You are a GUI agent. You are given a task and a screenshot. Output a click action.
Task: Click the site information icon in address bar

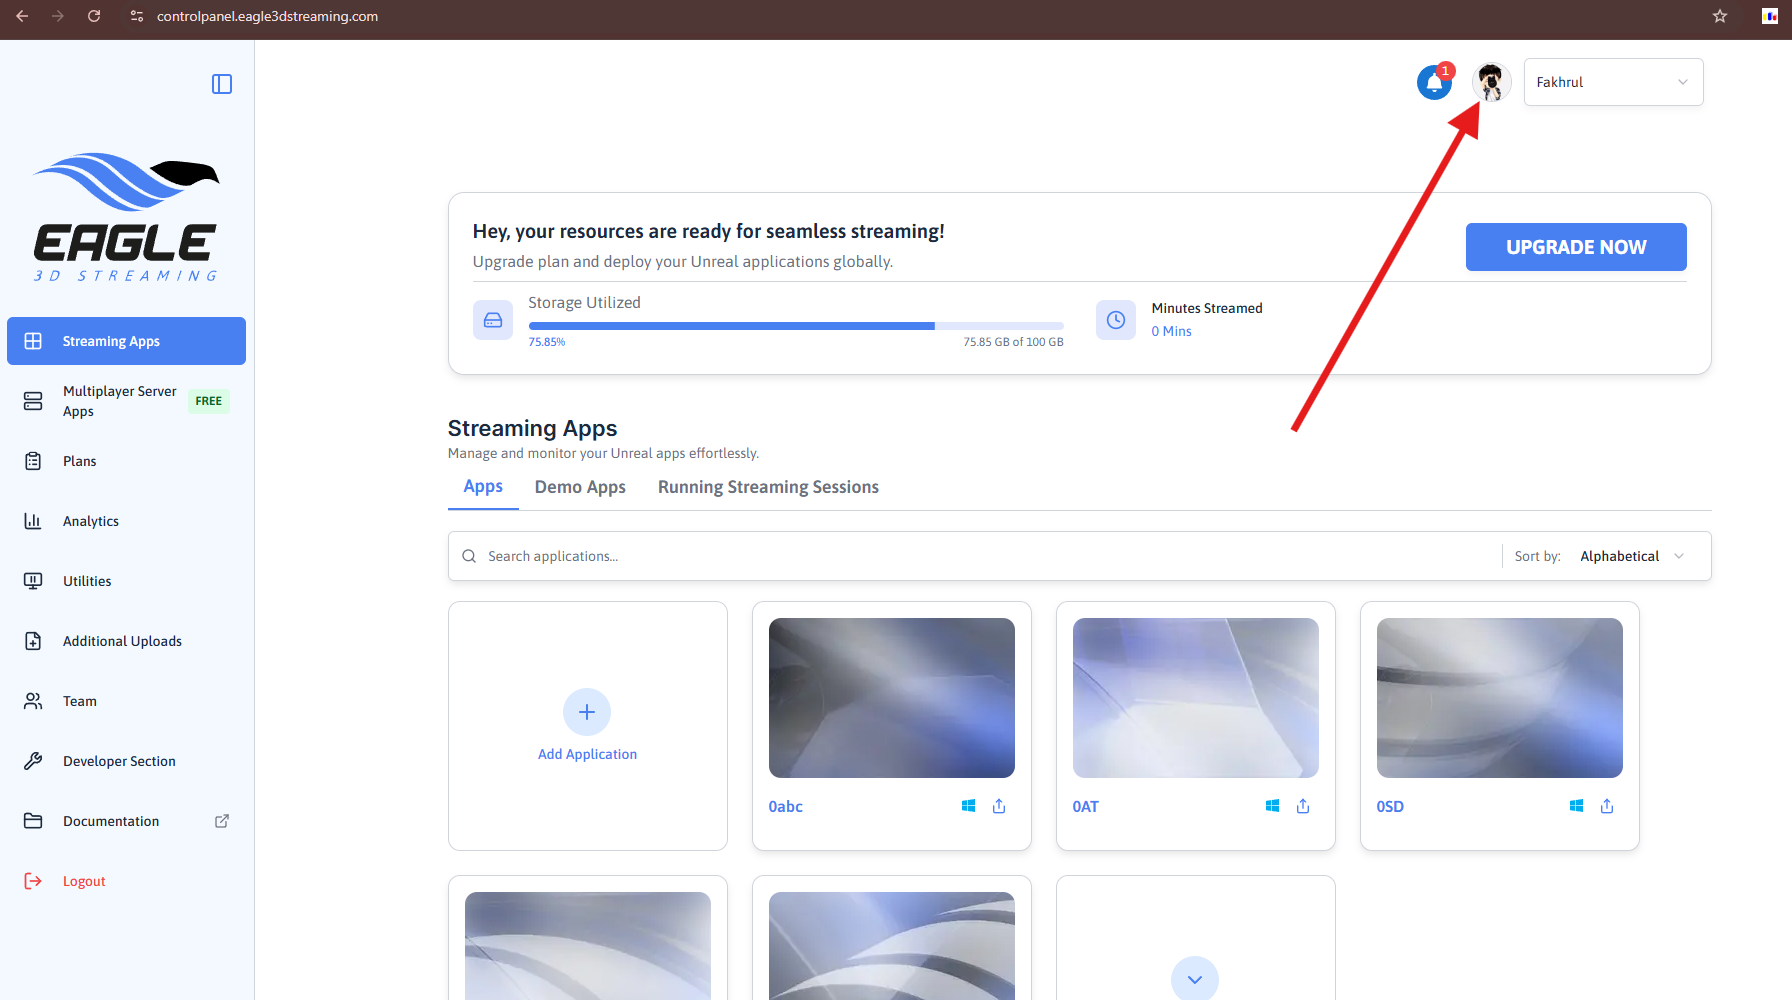[x=137, y=16]
